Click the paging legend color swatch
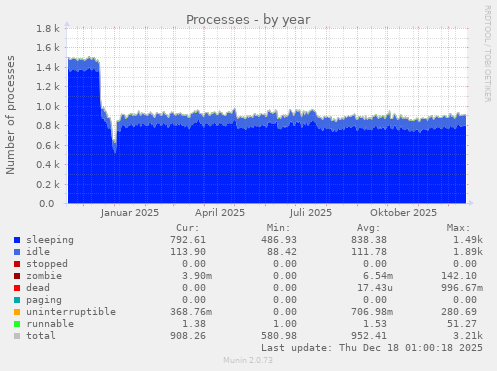Image resolution: width=497 pixels, height=371 pixels. [x=17, y=300]
